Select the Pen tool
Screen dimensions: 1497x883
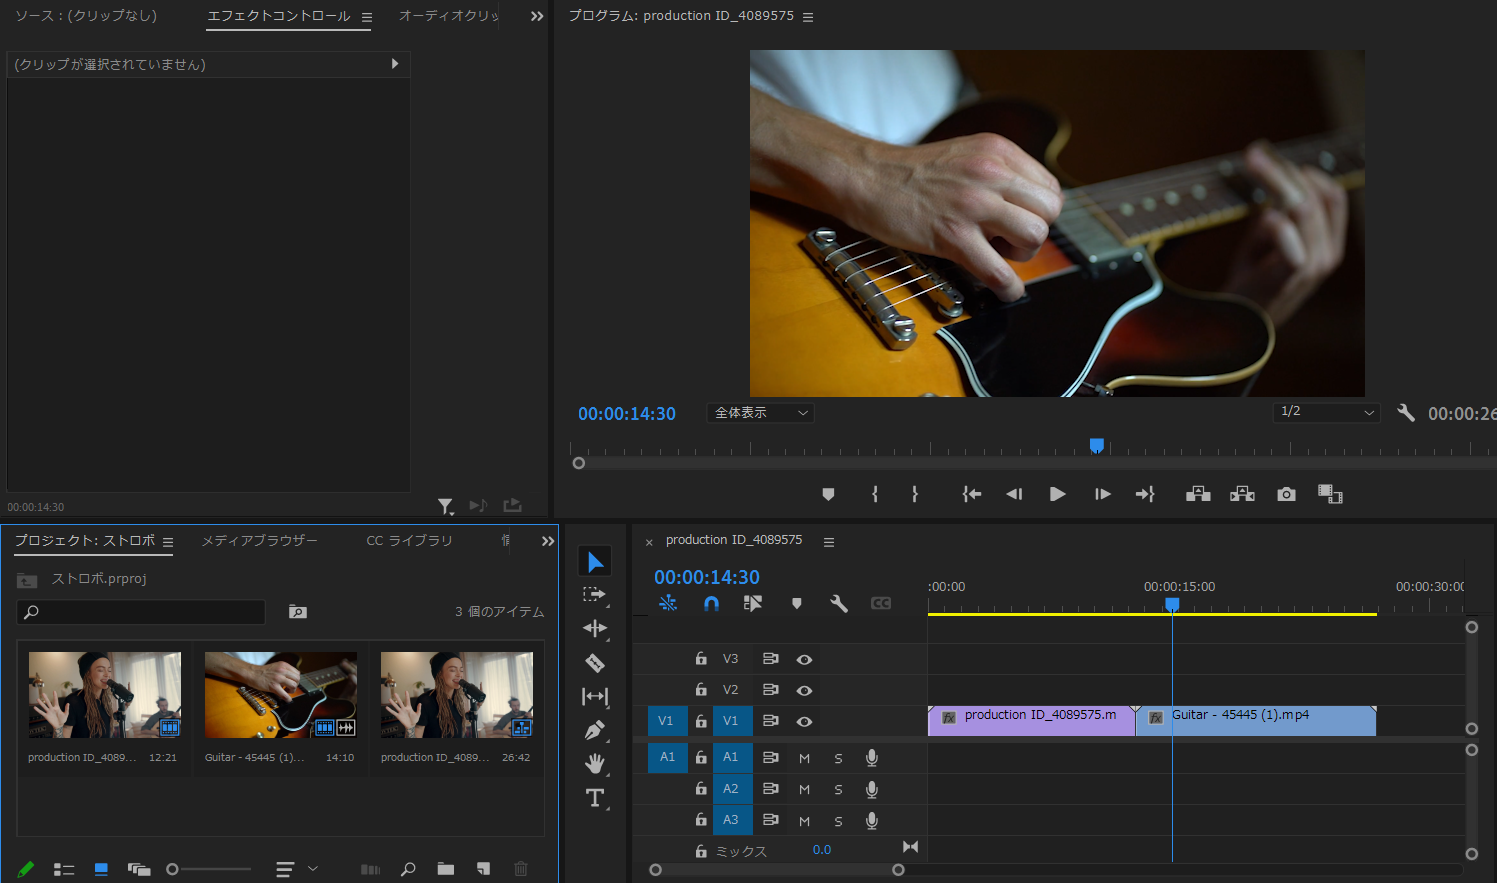[595, 730]
